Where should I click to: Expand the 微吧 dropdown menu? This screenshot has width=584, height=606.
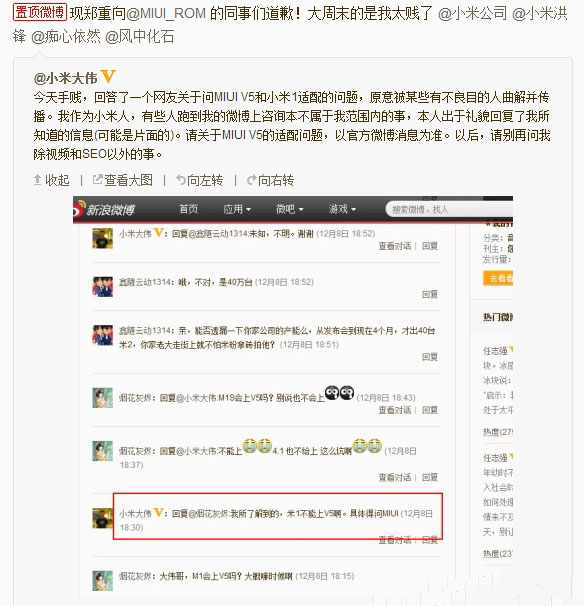(x=289, y=209)
